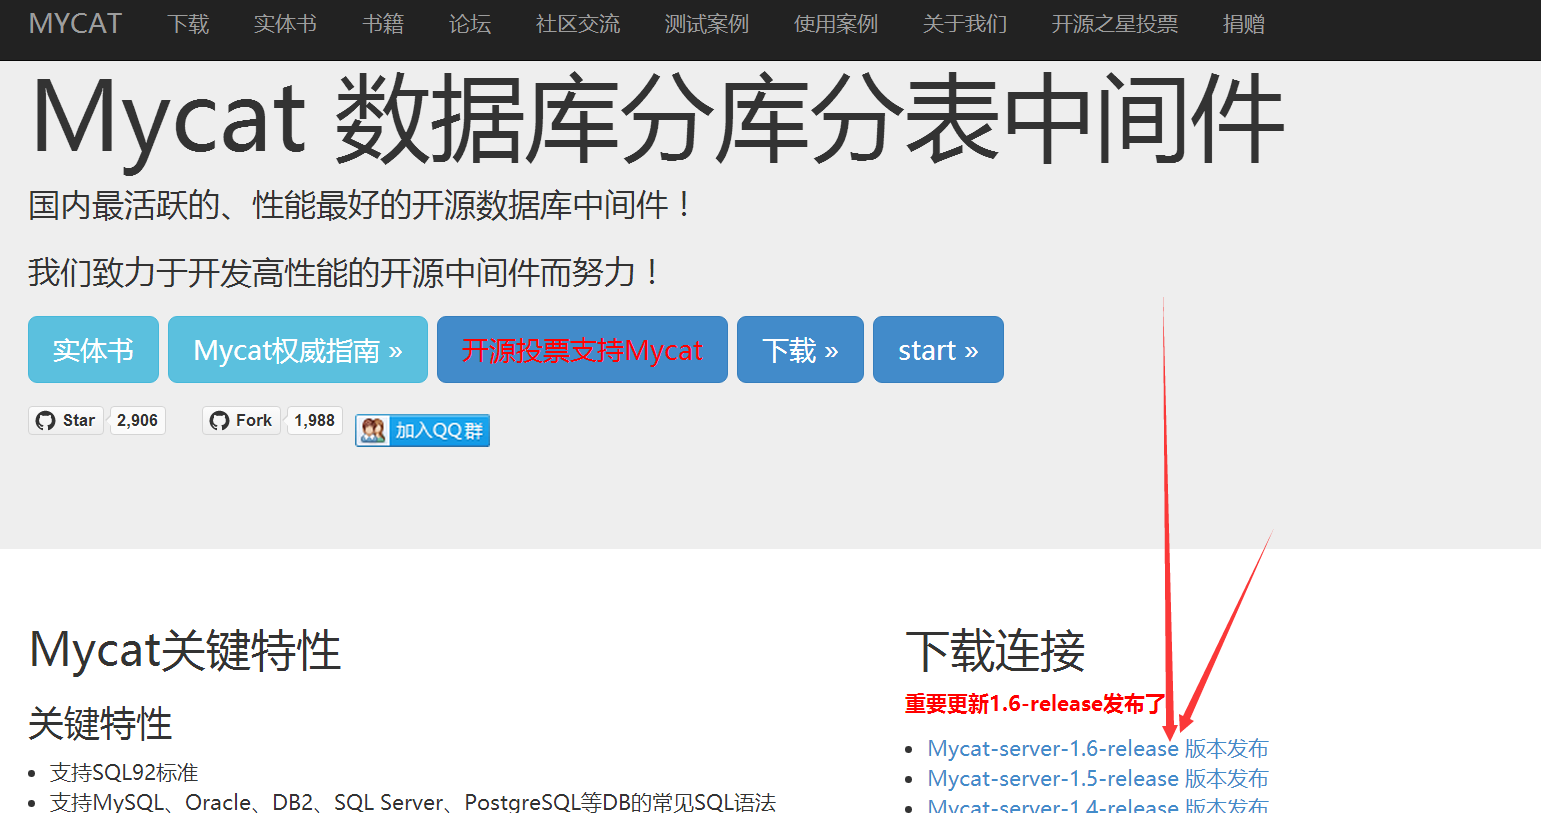This screenshot has height=813, width=1541.
Task: Click the light blue 实体书 button
Action: [x=93, y=350]
